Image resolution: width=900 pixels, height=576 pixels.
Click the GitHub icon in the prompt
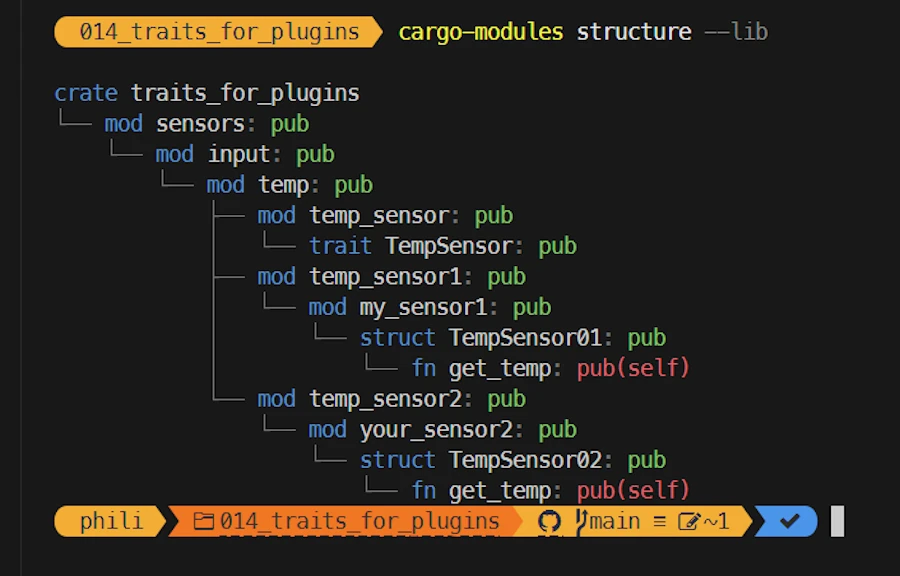pyautogui.click(x=549, y=521)
